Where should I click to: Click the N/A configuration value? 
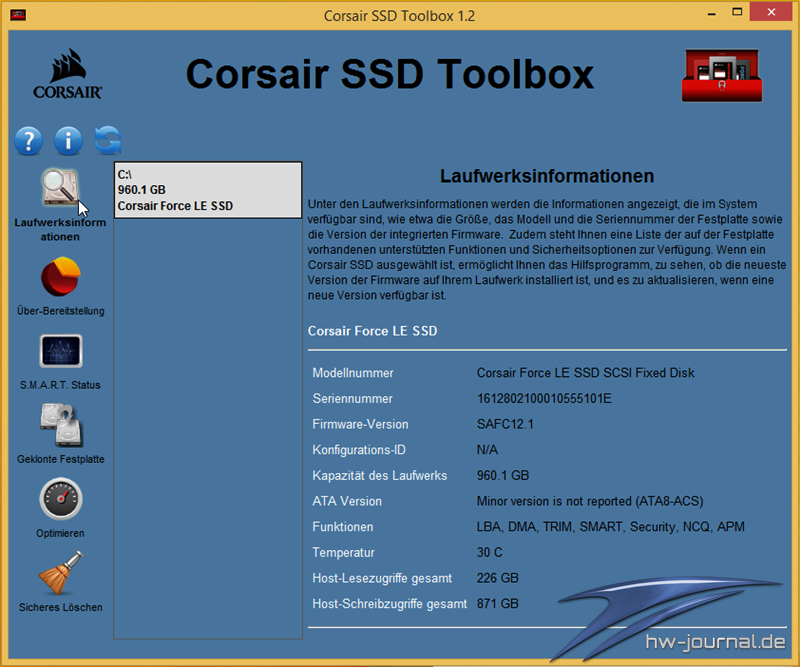pyautogui.click(x=487, y=450)
